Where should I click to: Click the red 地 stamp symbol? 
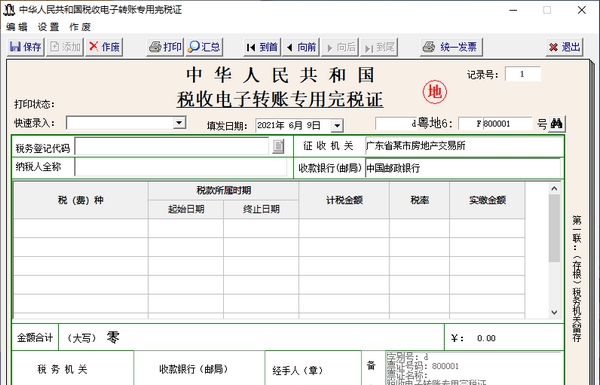click(435, 92)
